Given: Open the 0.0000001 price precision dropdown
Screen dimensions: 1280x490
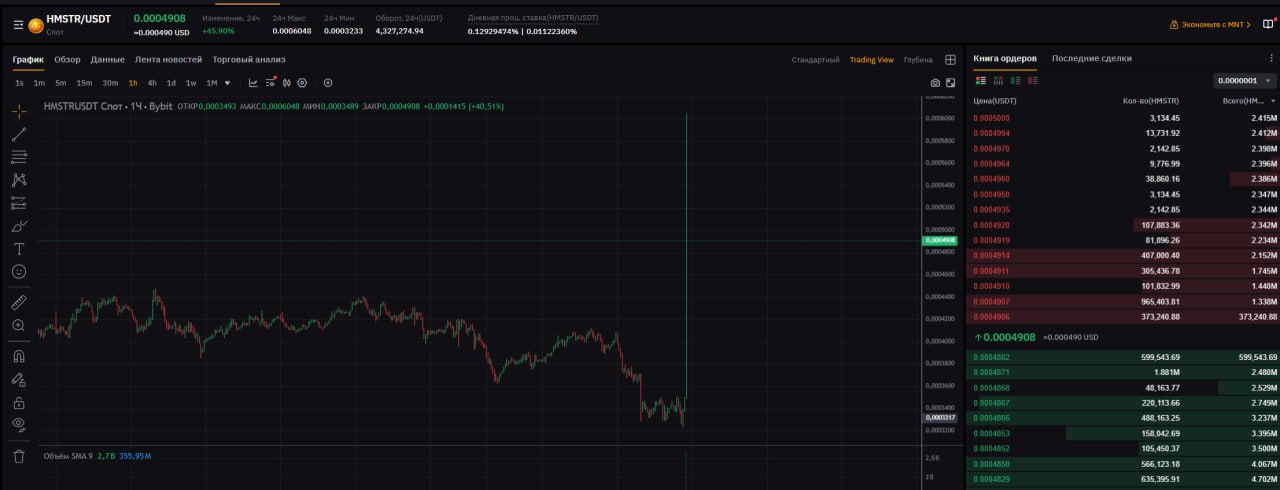Looking at the screenshot, I should (1244, 81).
